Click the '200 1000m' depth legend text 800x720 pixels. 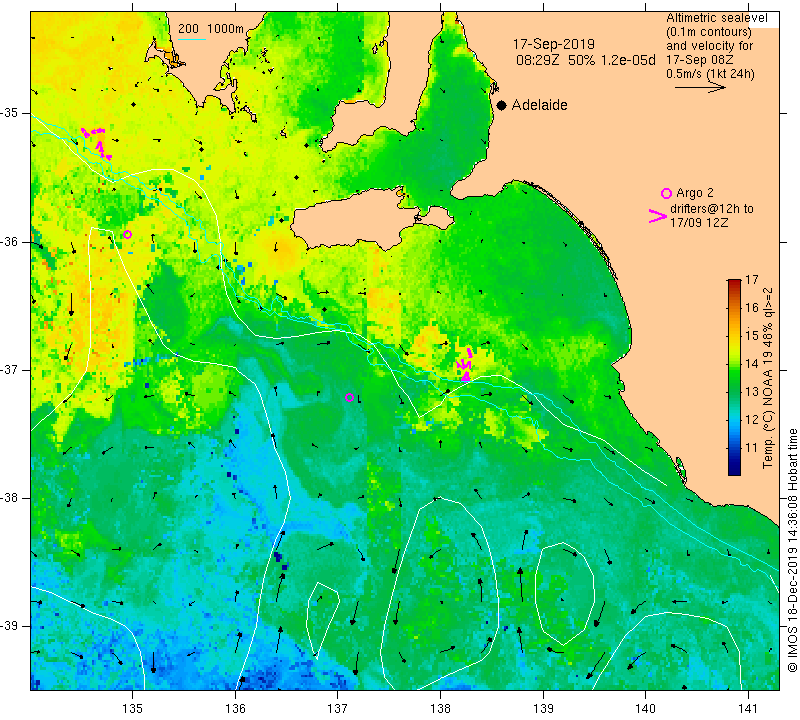click(211, 29)
